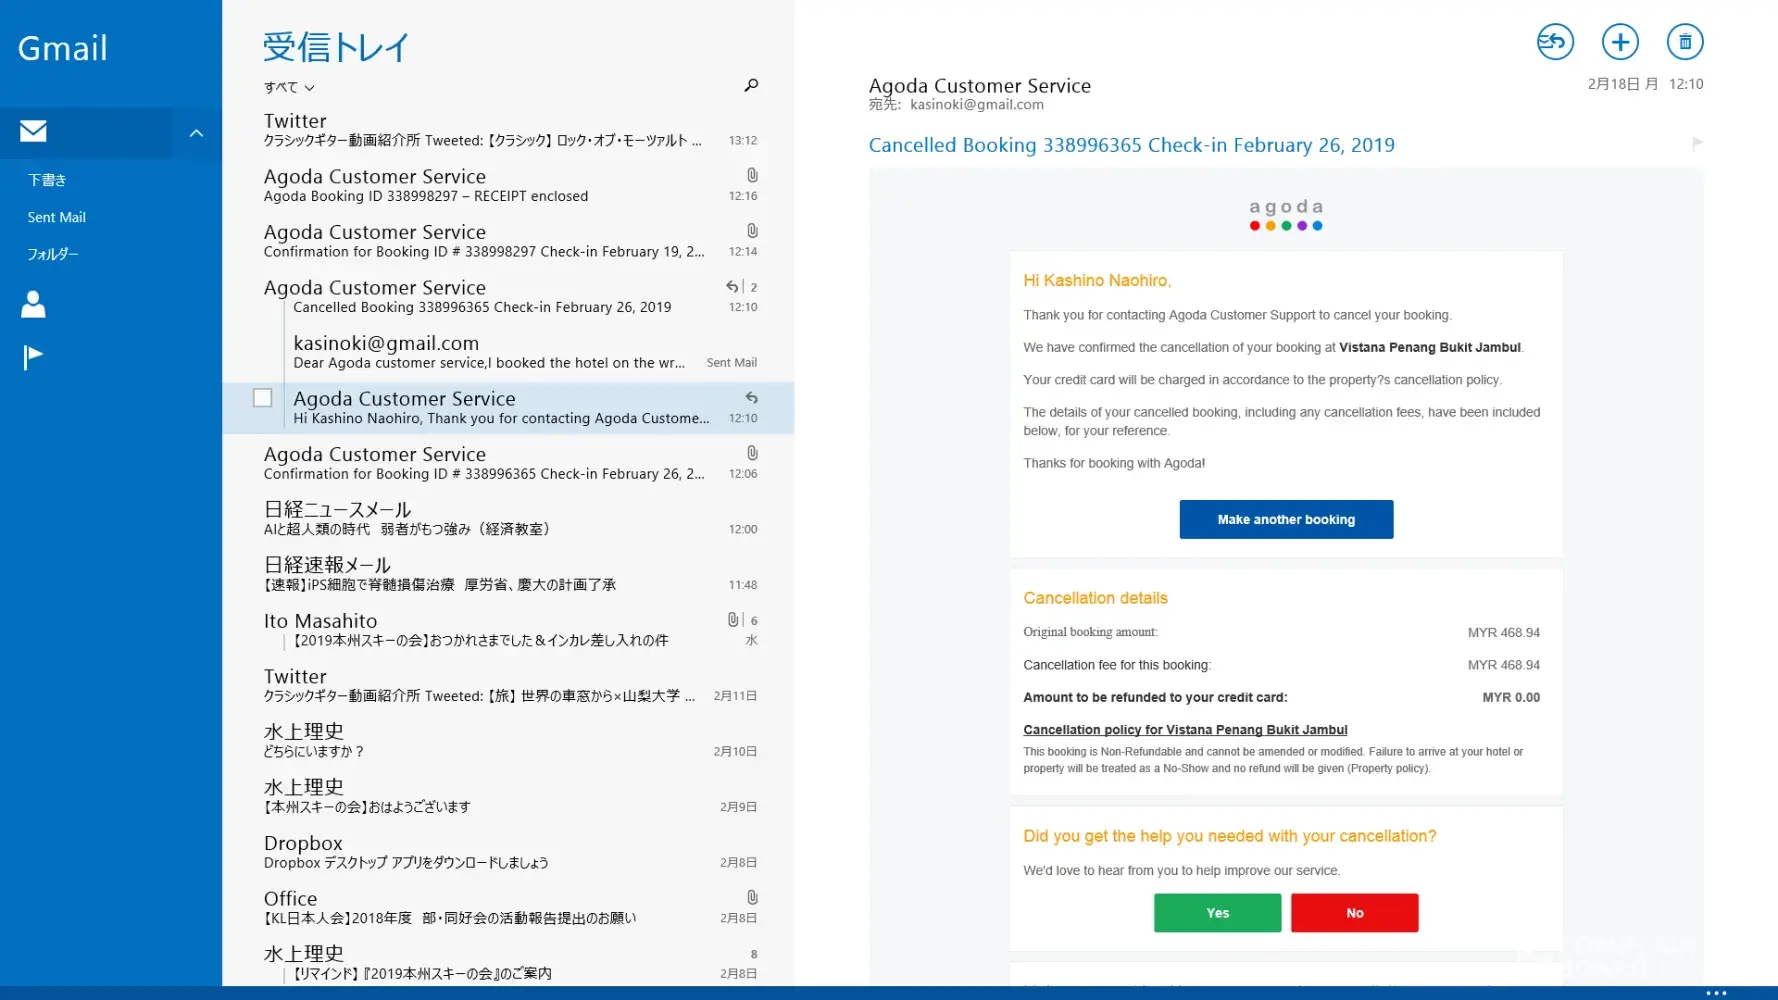1778x1000 pixels.
Task: Tick the checkbox beside selected Agoda message
Action: pyautogui.click(x=263, y=398)
